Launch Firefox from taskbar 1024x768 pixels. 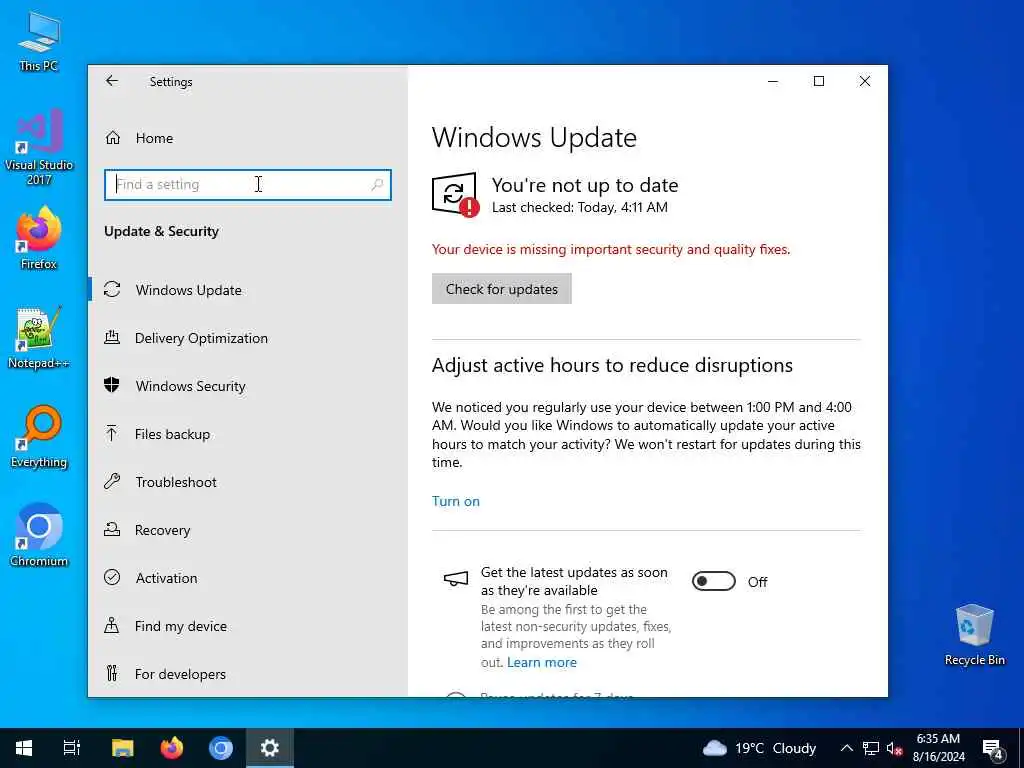(172, 748)
